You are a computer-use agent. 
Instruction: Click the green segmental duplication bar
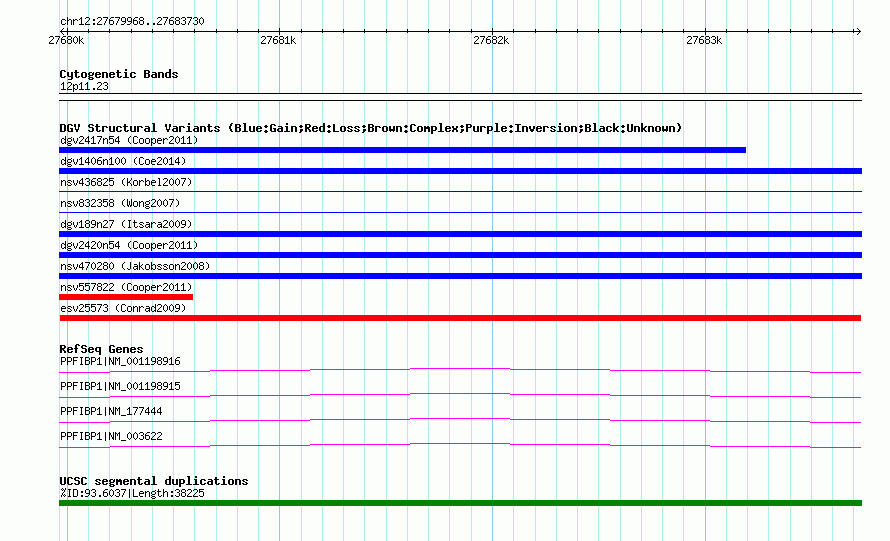coord(460,503)
